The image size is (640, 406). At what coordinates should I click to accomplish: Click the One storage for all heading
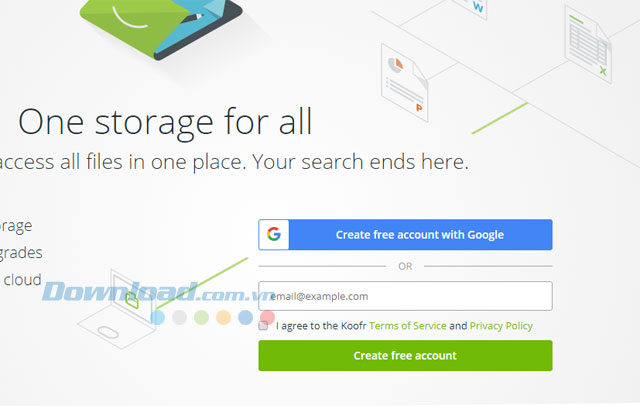[165, 122]
